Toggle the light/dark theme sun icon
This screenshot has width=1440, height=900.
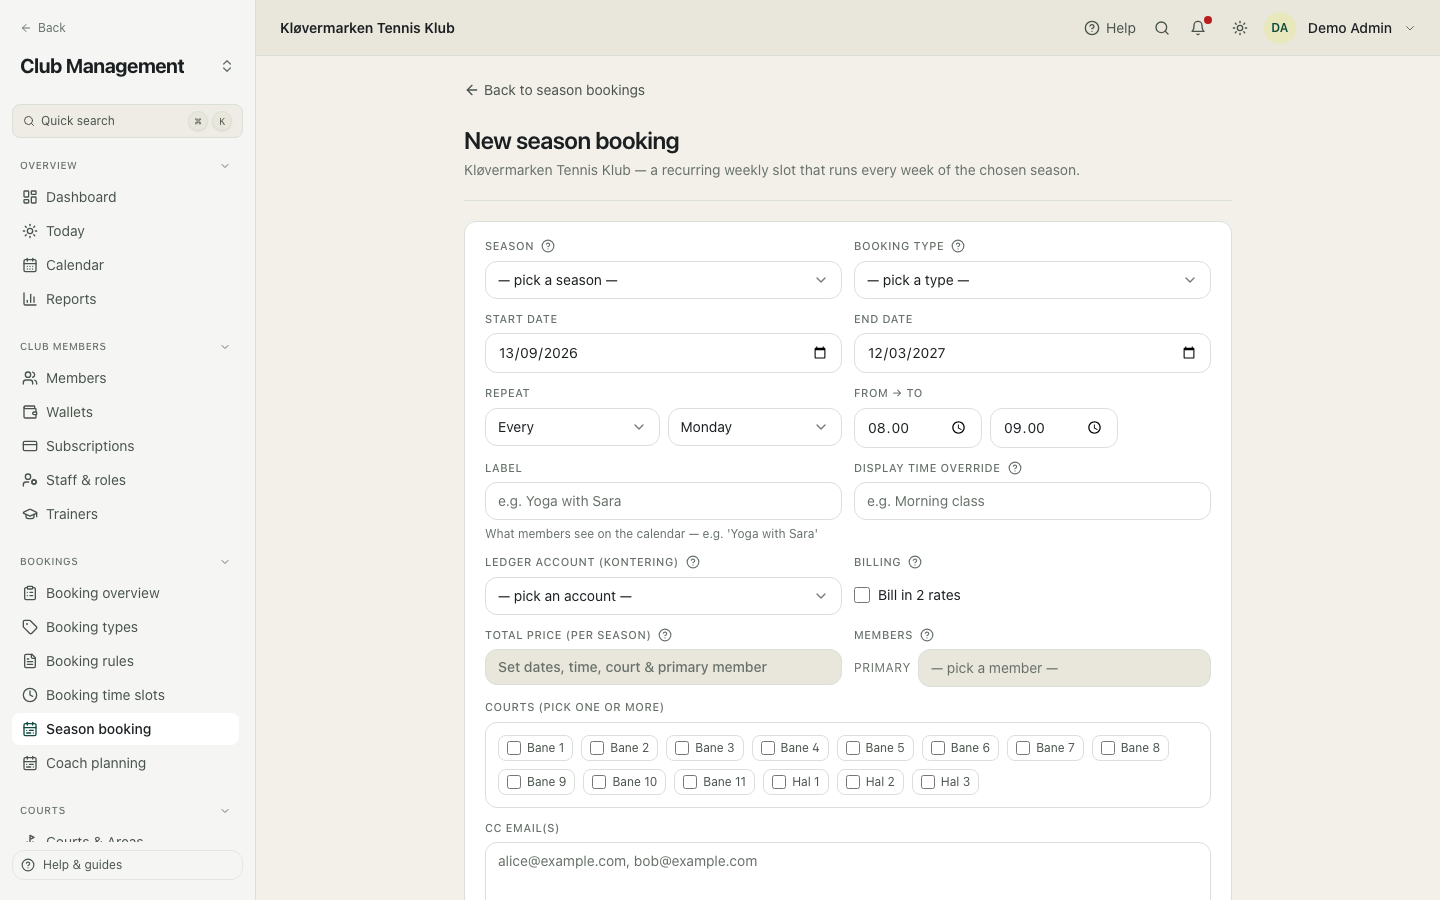click(x=1240, y=28)
